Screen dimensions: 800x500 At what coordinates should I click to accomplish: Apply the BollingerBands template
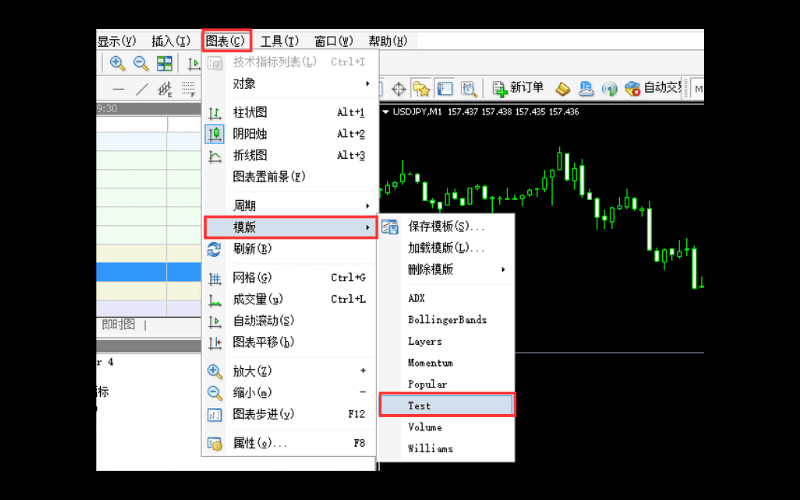pyautogui.click(x=446, y=320)
